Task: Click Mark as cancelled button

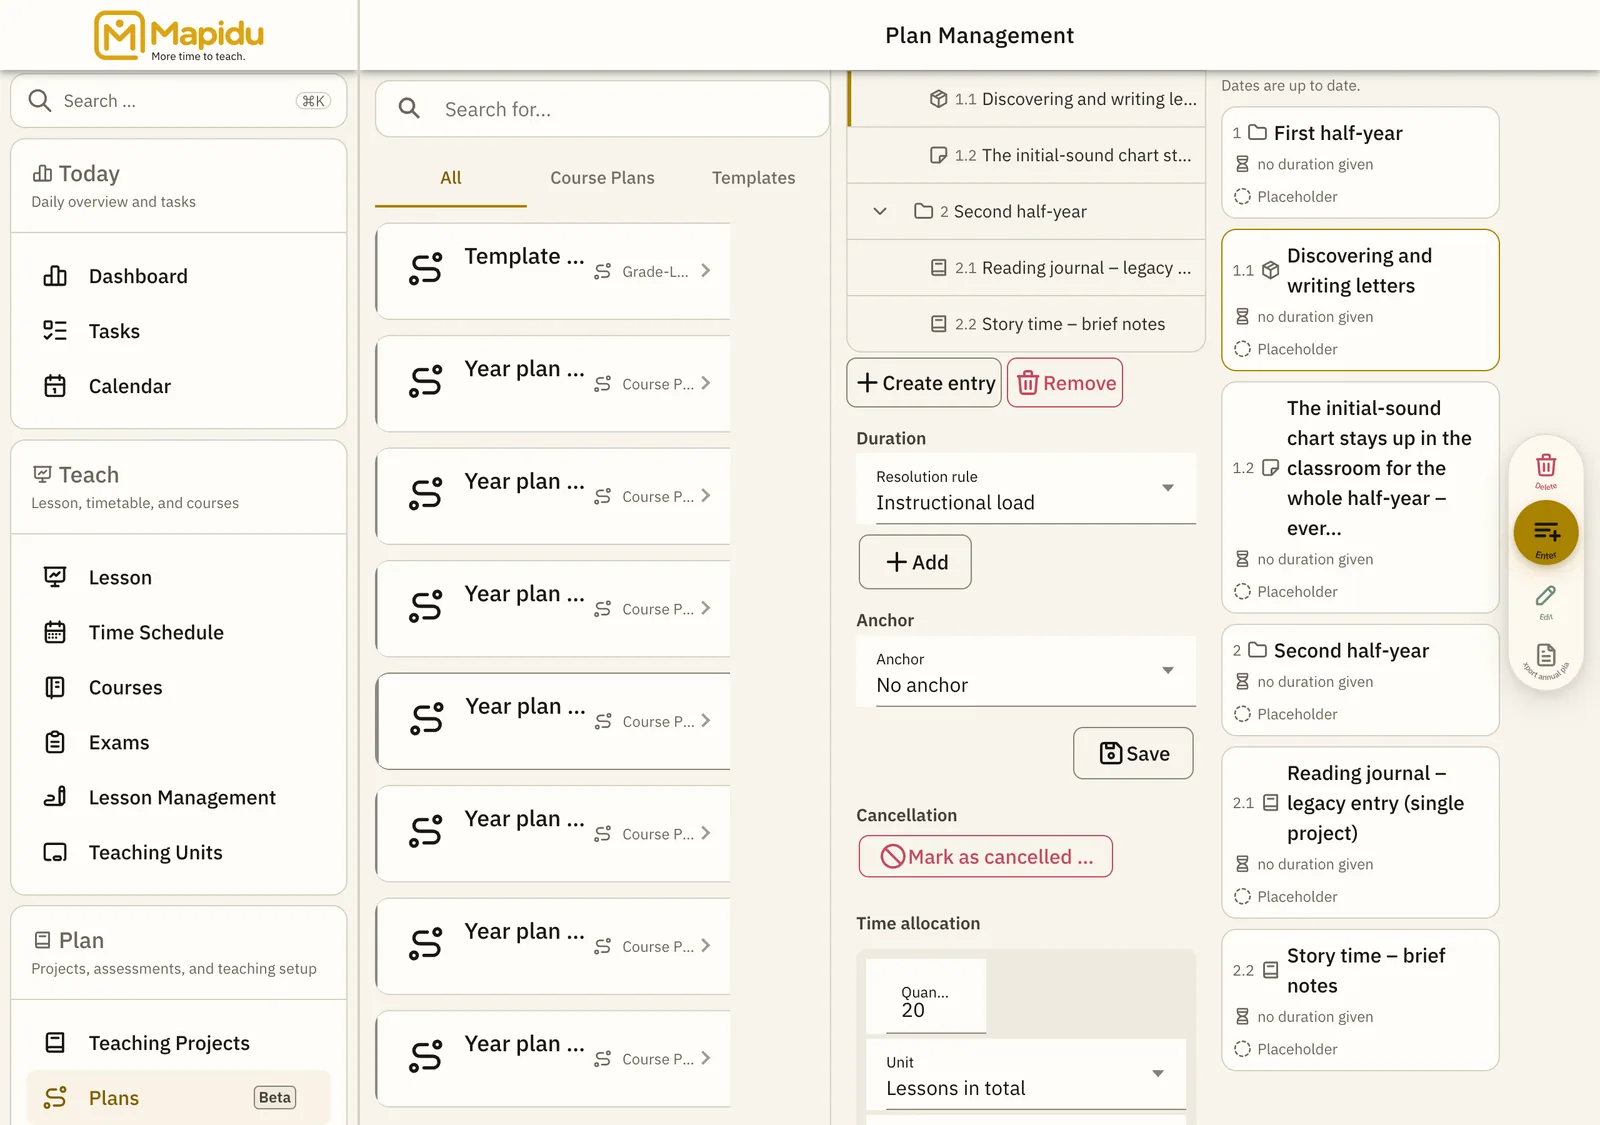Action: 986,856
